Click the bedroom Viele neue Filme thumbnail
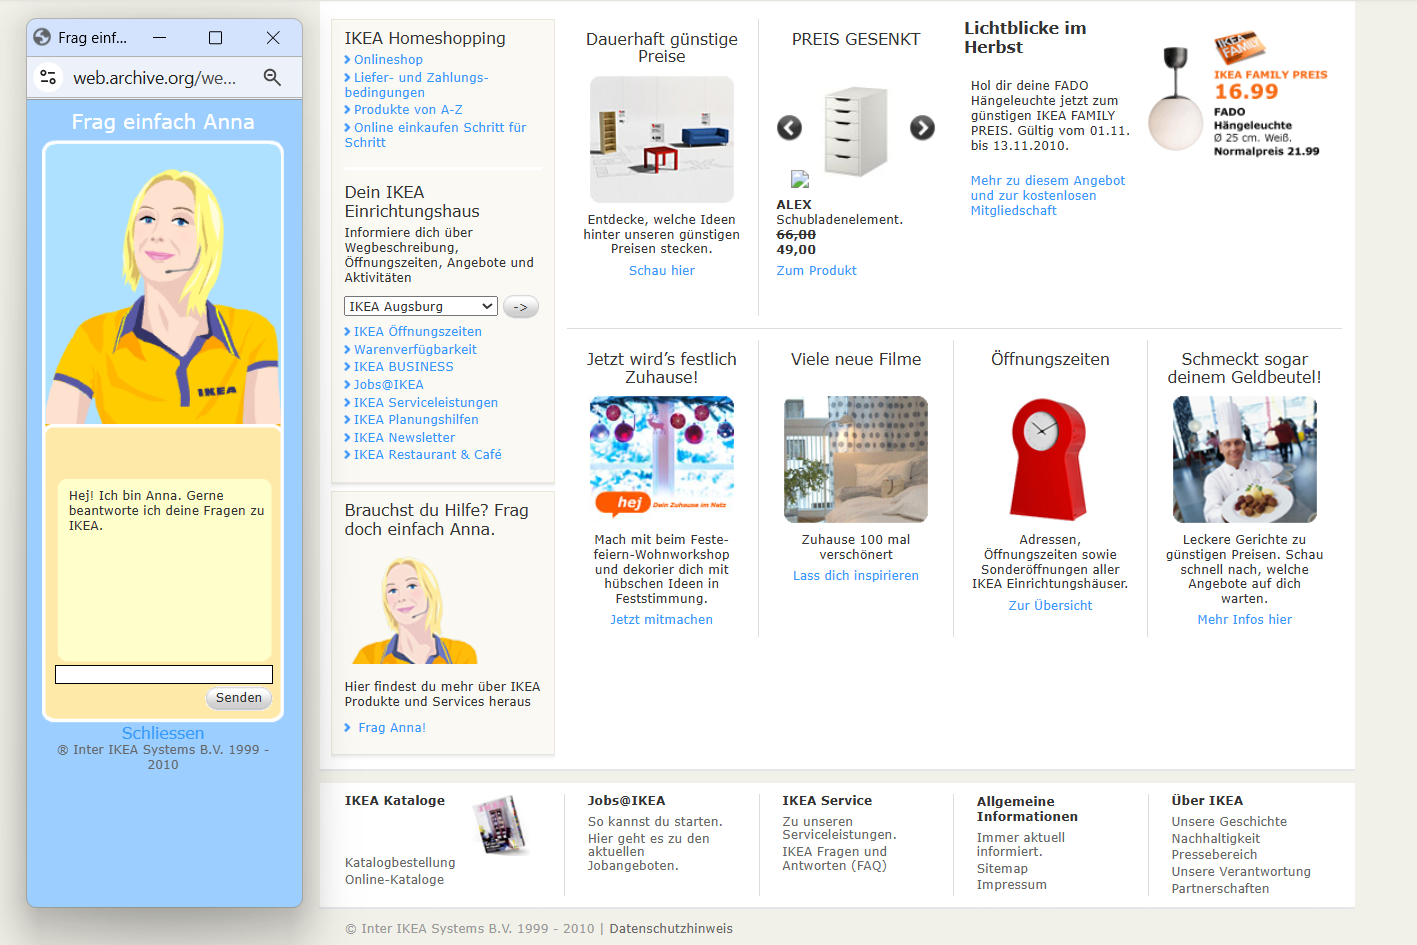This screenshot has height=945, width=1417. [x=856, y=460]
